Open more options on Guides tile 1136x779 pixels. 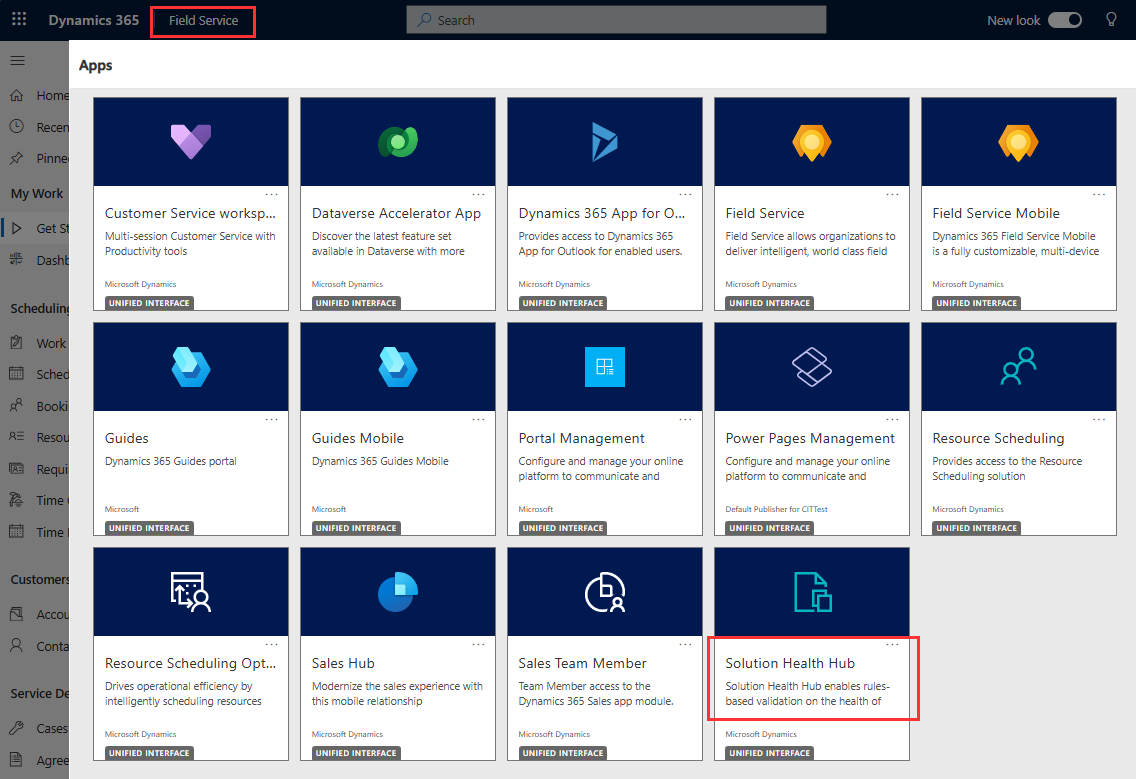[272, 420]
